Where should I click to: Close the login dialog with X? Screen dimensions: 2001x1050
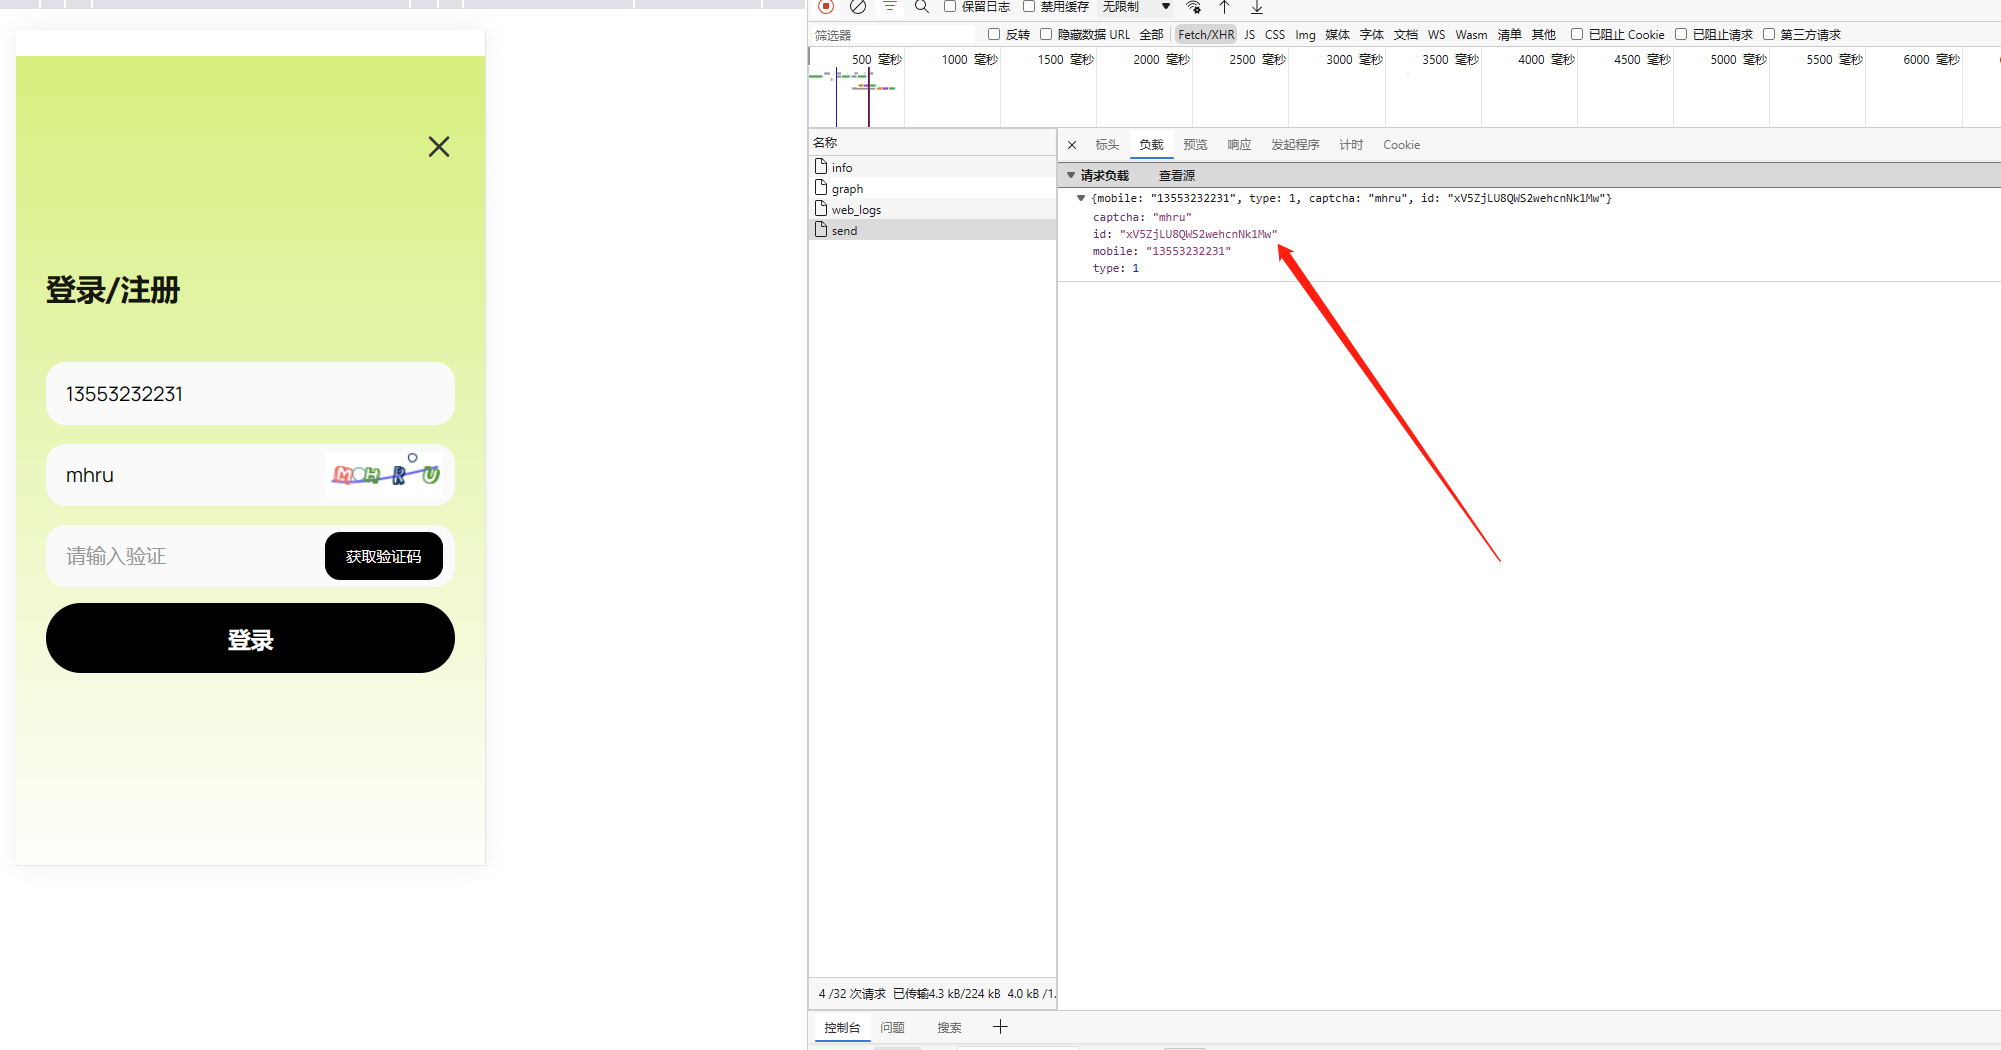coord(439,147)
